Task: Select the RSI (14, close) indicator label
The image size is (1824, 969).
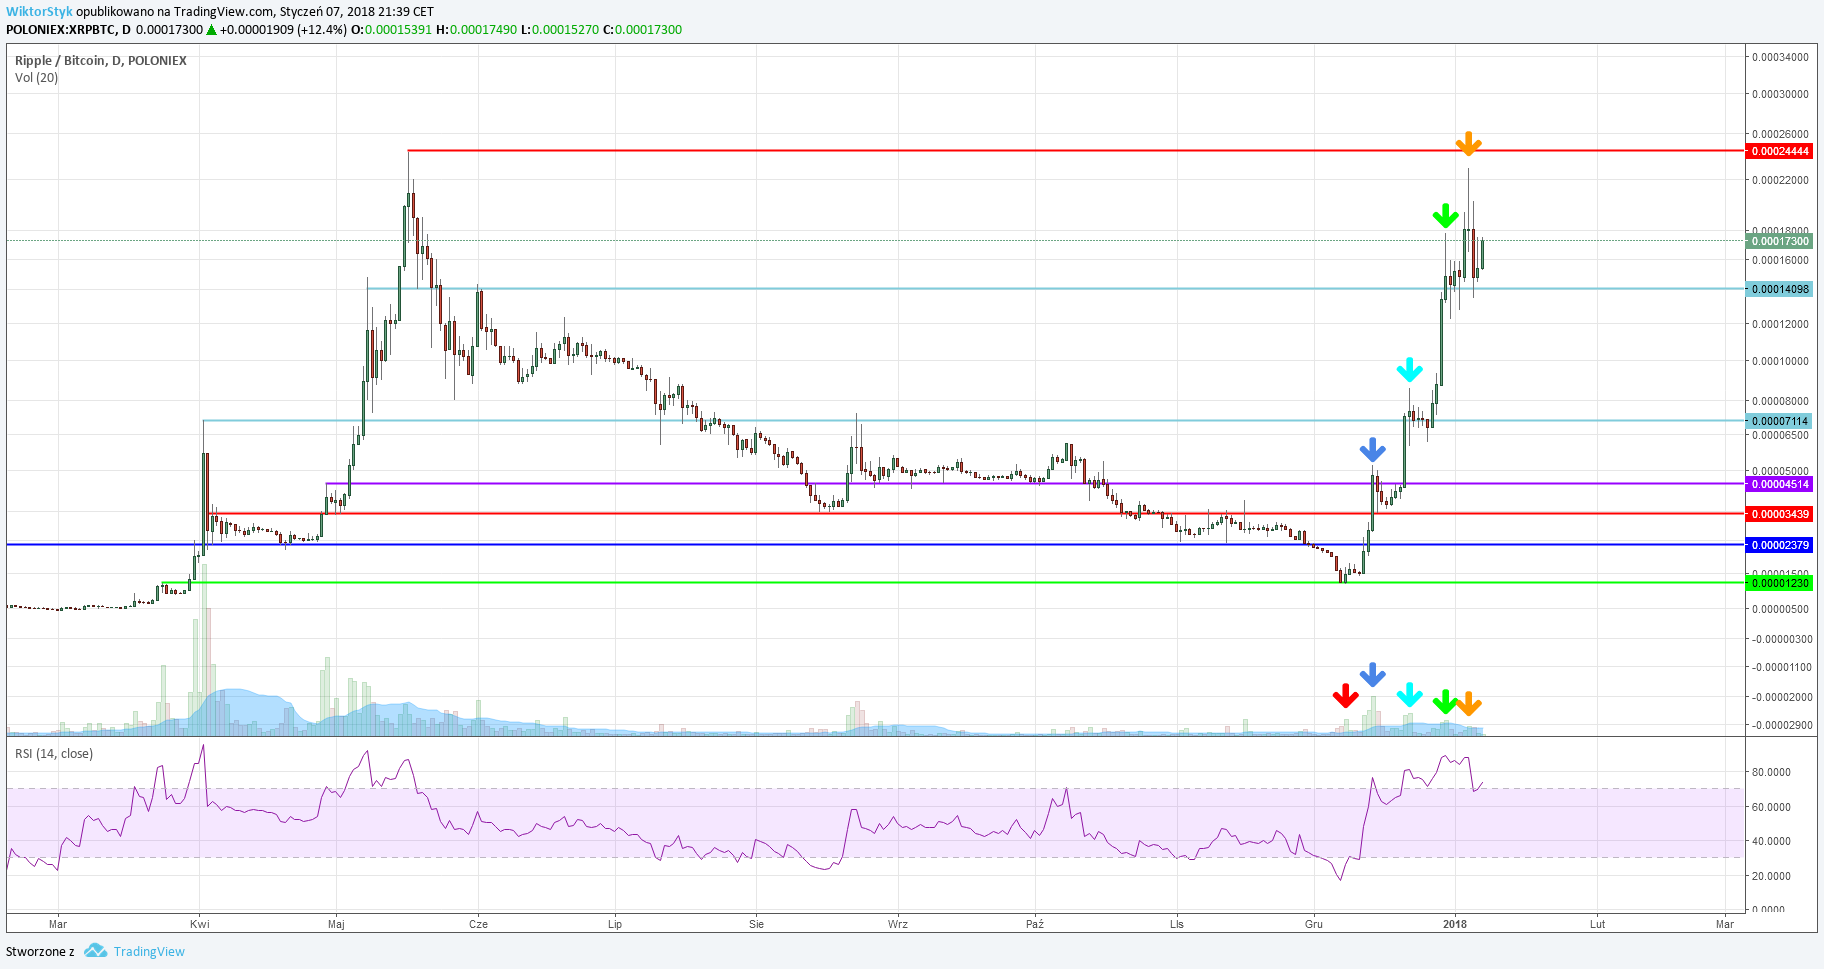Action: (54, 754)
